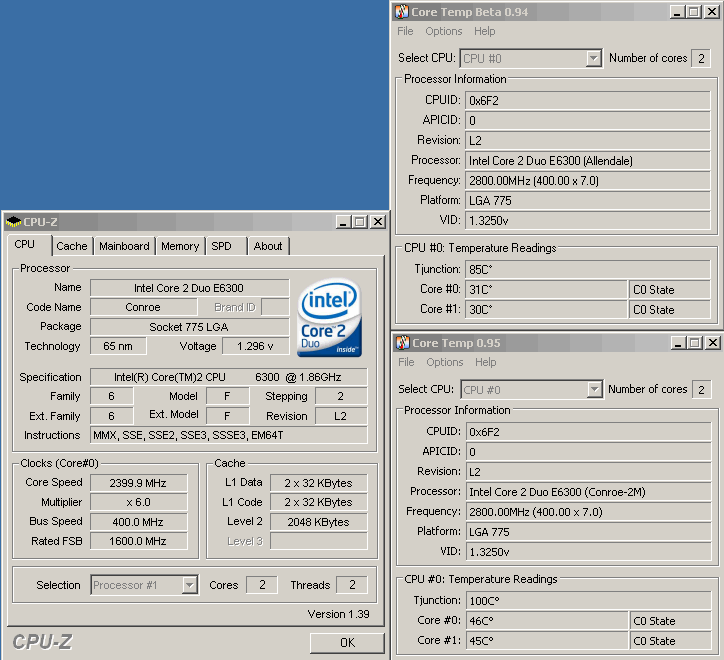Click the CPU-Z title bar chip icon
The height and width of the screenshot is (660, 724).
[13, 222]
